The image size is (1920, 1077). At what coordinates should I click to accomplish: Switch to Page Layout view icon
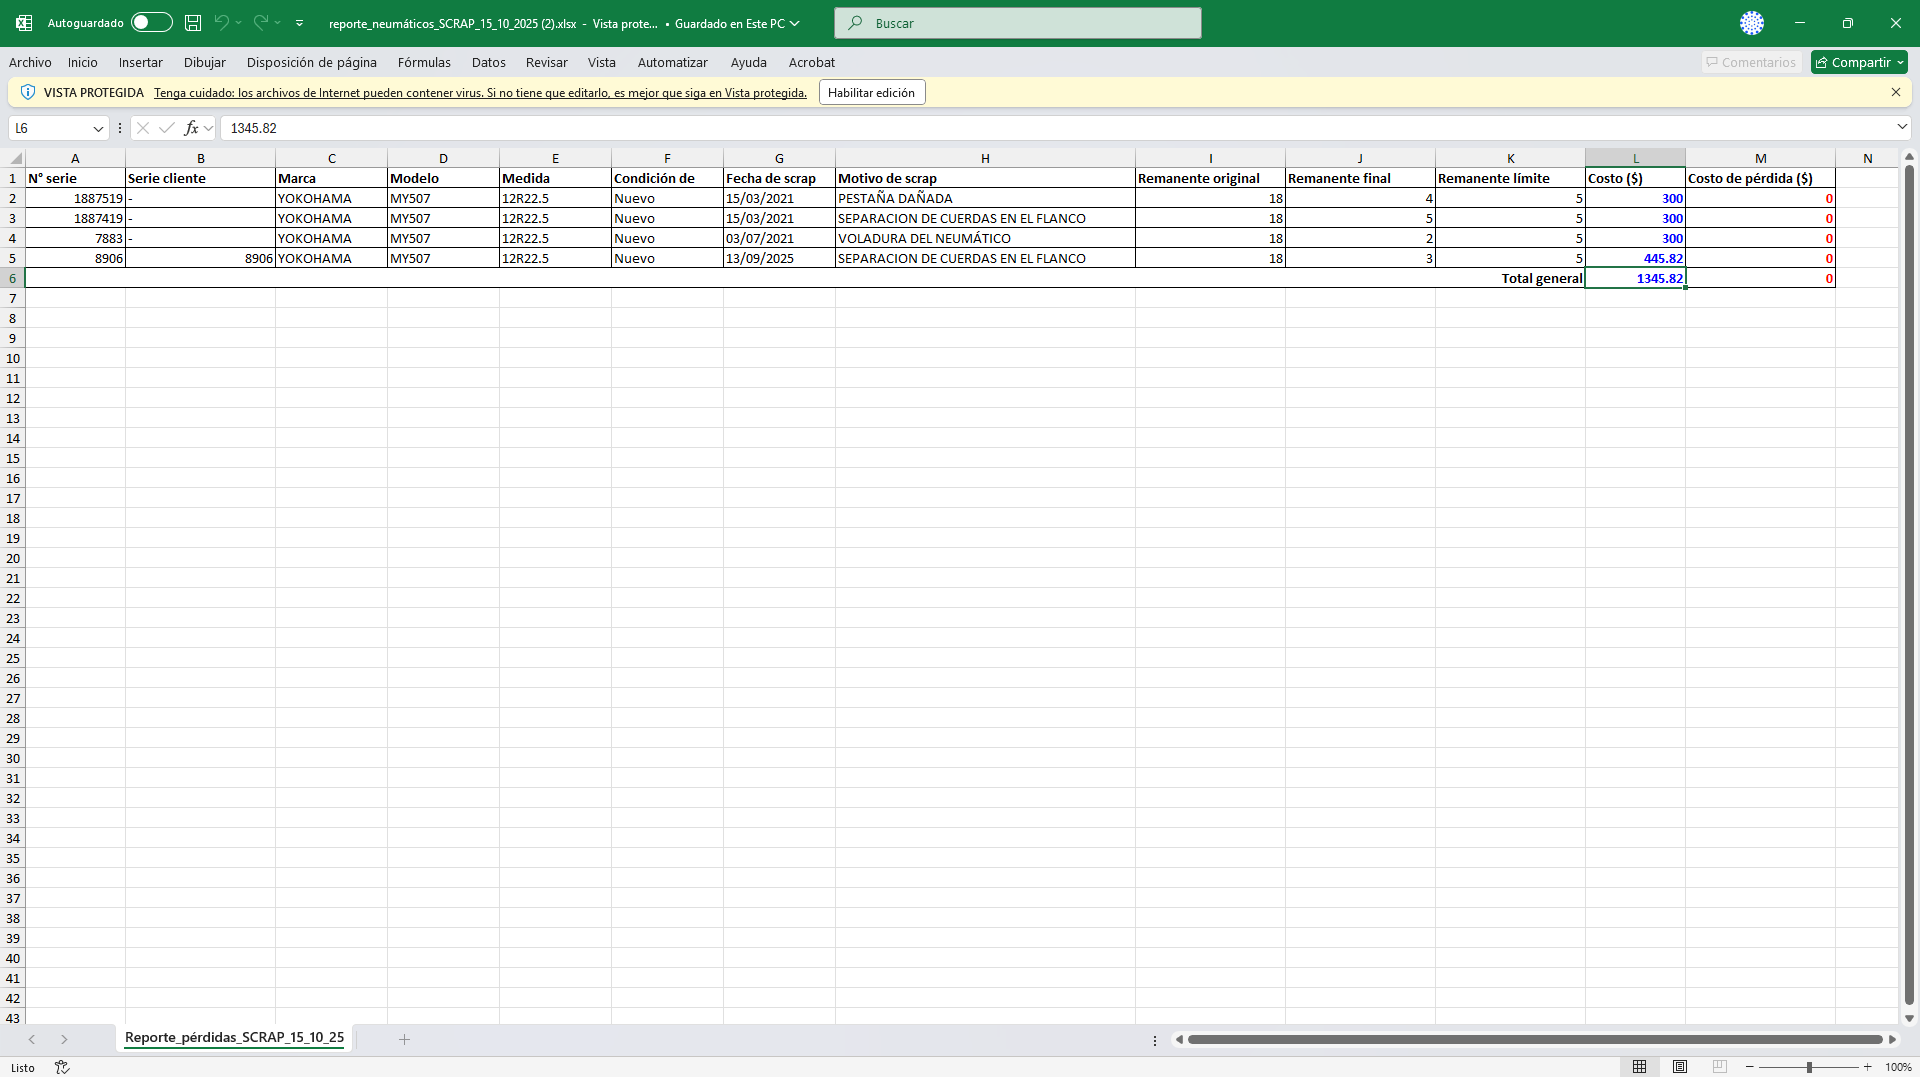[1680, 1067]
